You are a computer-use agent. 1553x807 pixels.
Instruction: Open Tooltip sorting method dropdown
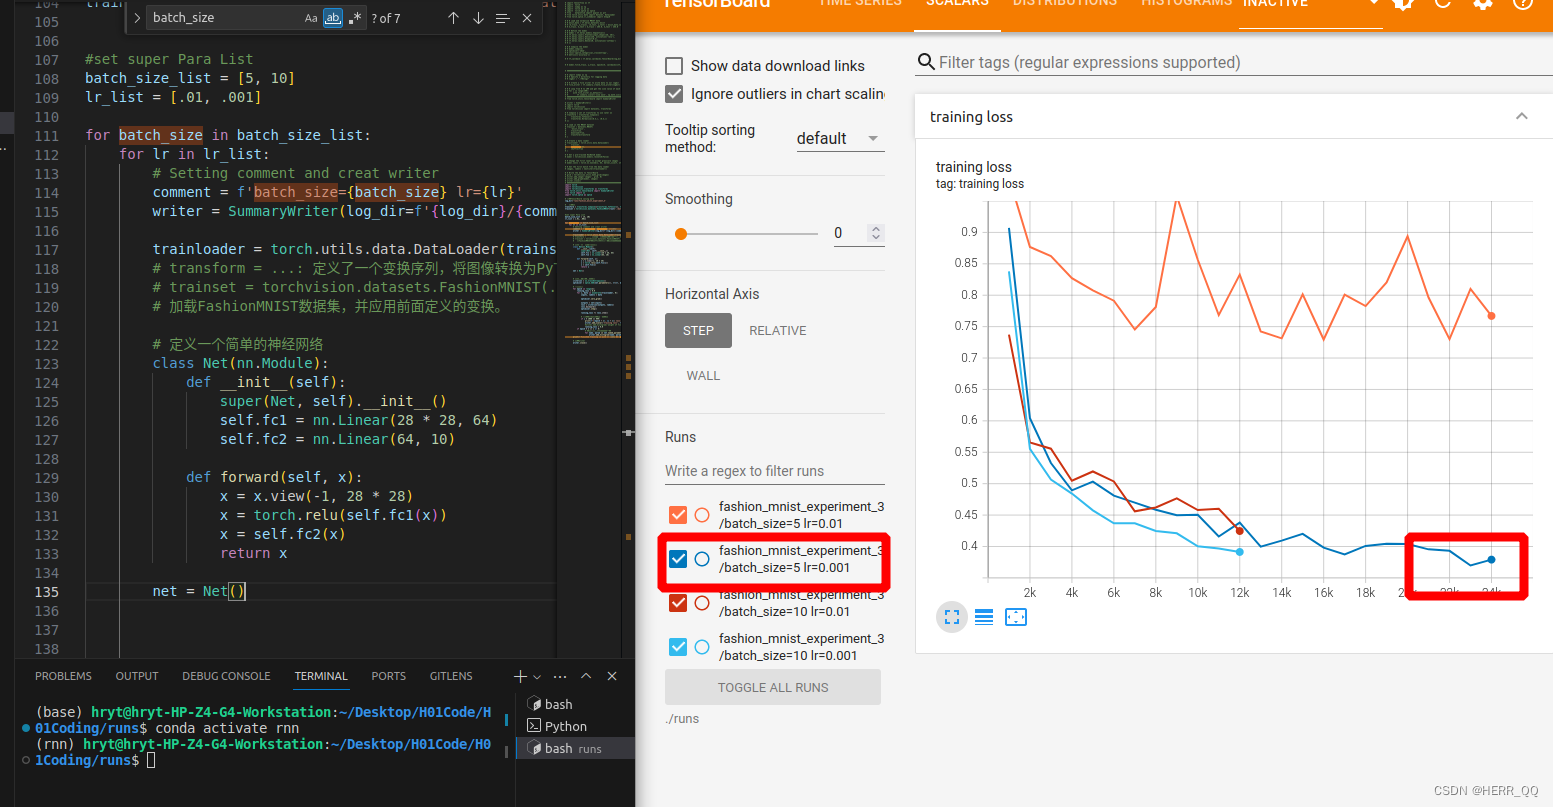pos(840,139)
